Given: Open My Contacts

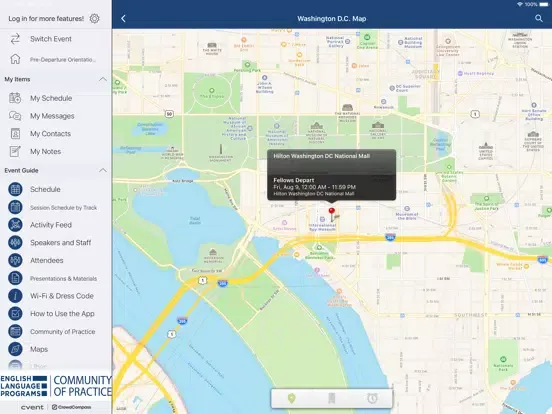Looking at the screenshot, I should pos(56,134).
